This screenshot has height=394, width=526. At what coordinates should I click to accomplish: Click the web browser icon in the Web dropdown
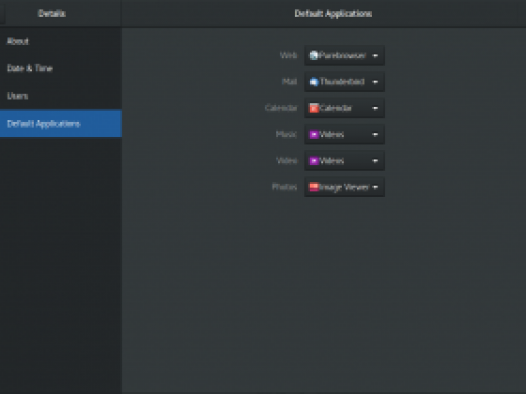coord(314,55)
